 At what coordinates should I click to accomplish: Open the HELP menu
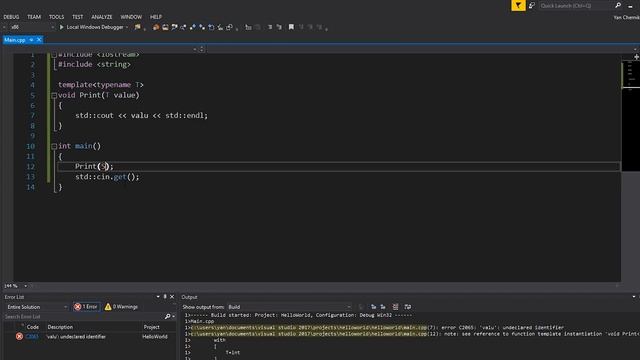pos(156,17)
